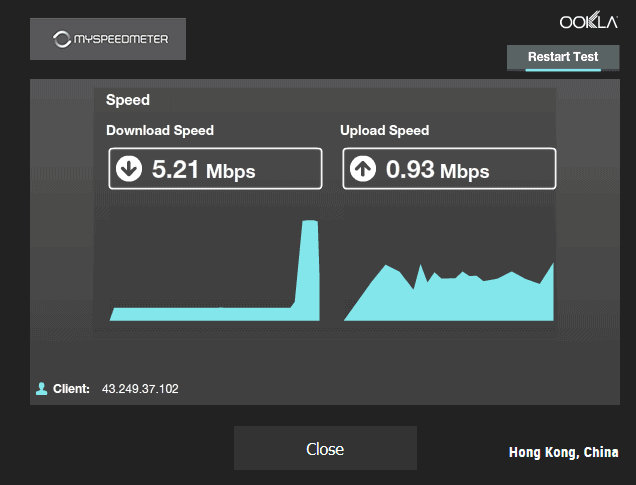Click the Upload Speed label
The image size is (636, 485).
pos(385,130)
